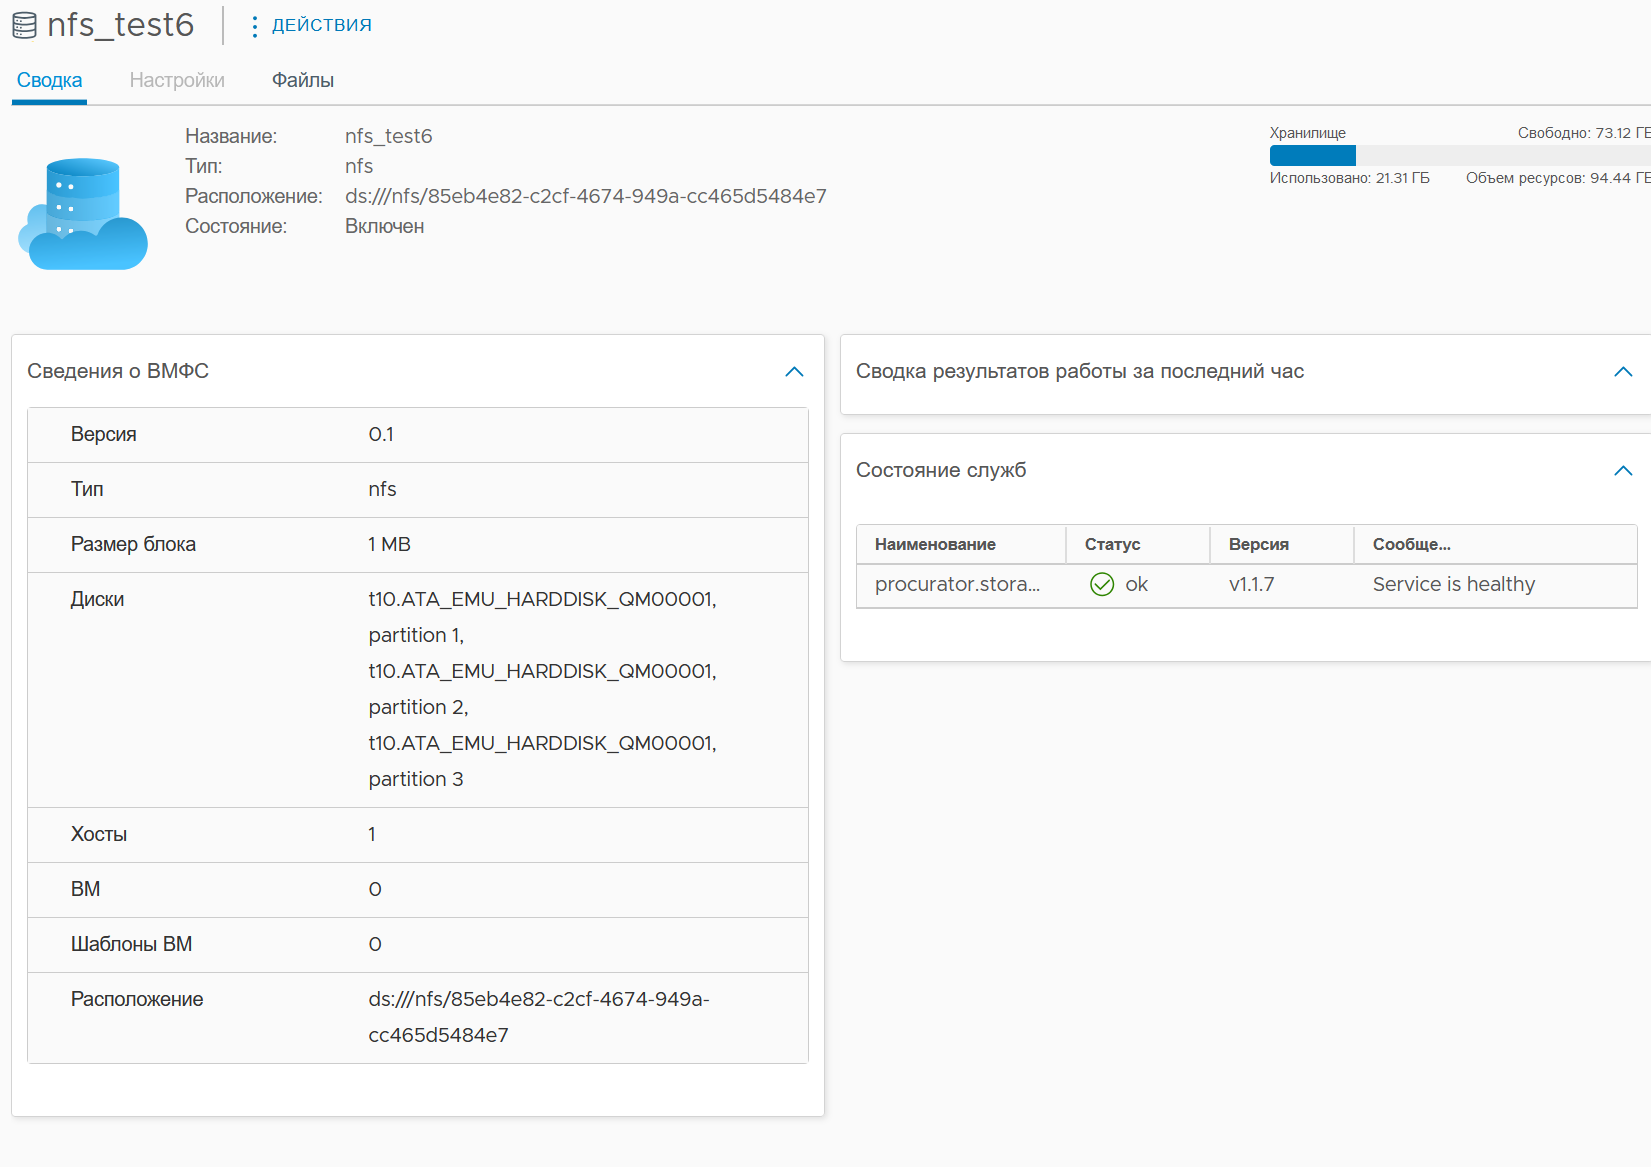Switch to the Сводка tab

(x=49, y=80)
